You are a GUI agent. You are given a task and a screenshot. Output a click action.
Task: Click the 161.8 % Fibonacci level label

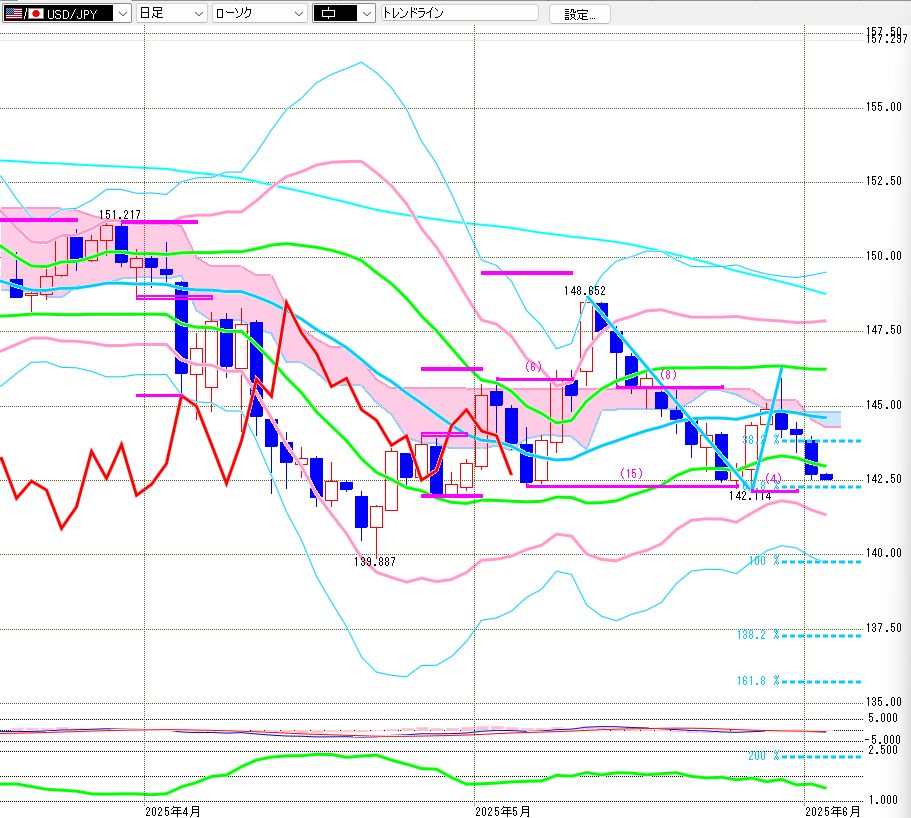point(758,681)
